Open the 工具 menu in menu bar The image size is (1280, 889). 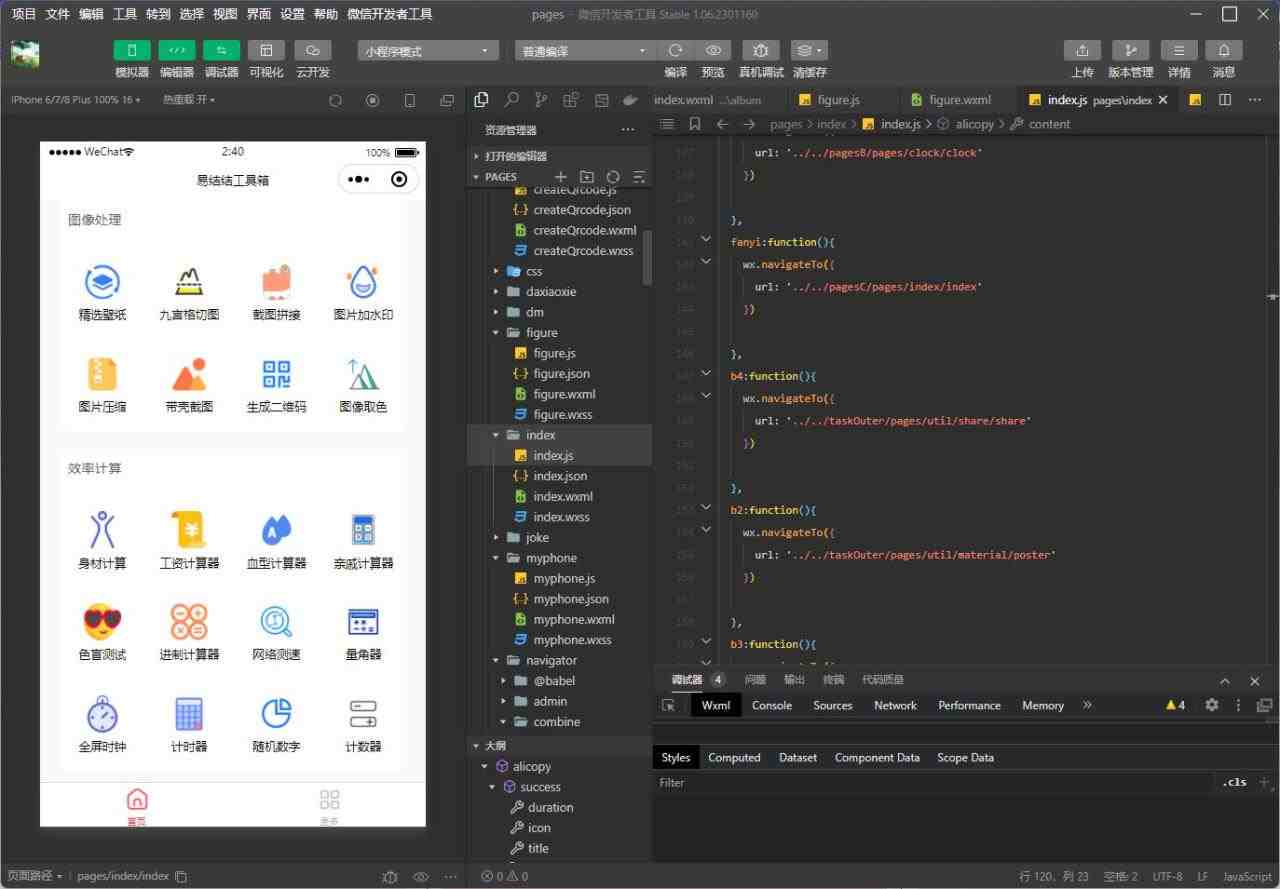[x=125, y=14]
